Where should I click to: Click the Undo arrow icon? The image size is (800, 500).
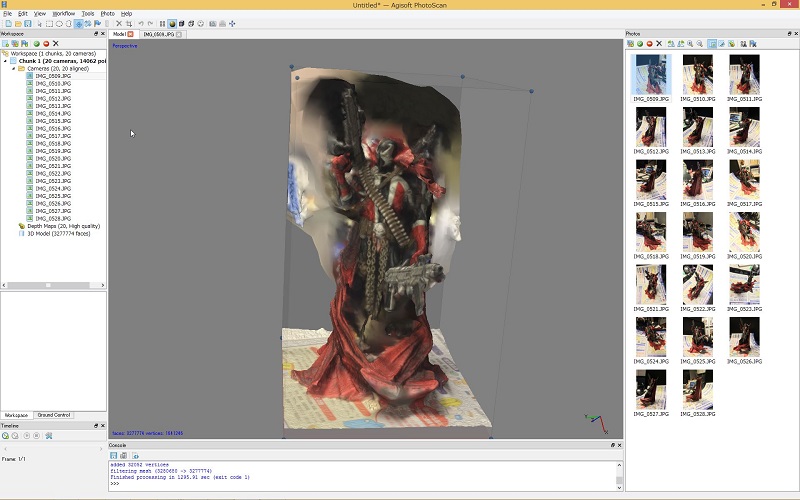tap(141, 23)
